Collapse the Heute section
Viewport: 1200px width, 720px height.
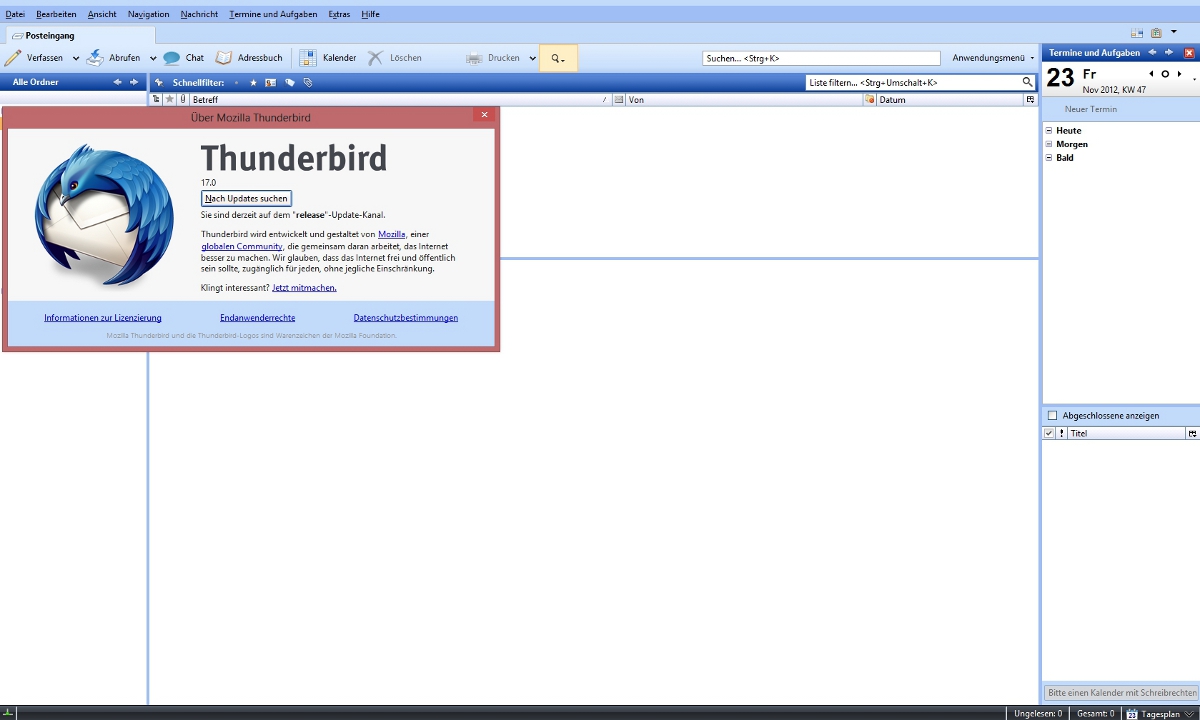1049,131
